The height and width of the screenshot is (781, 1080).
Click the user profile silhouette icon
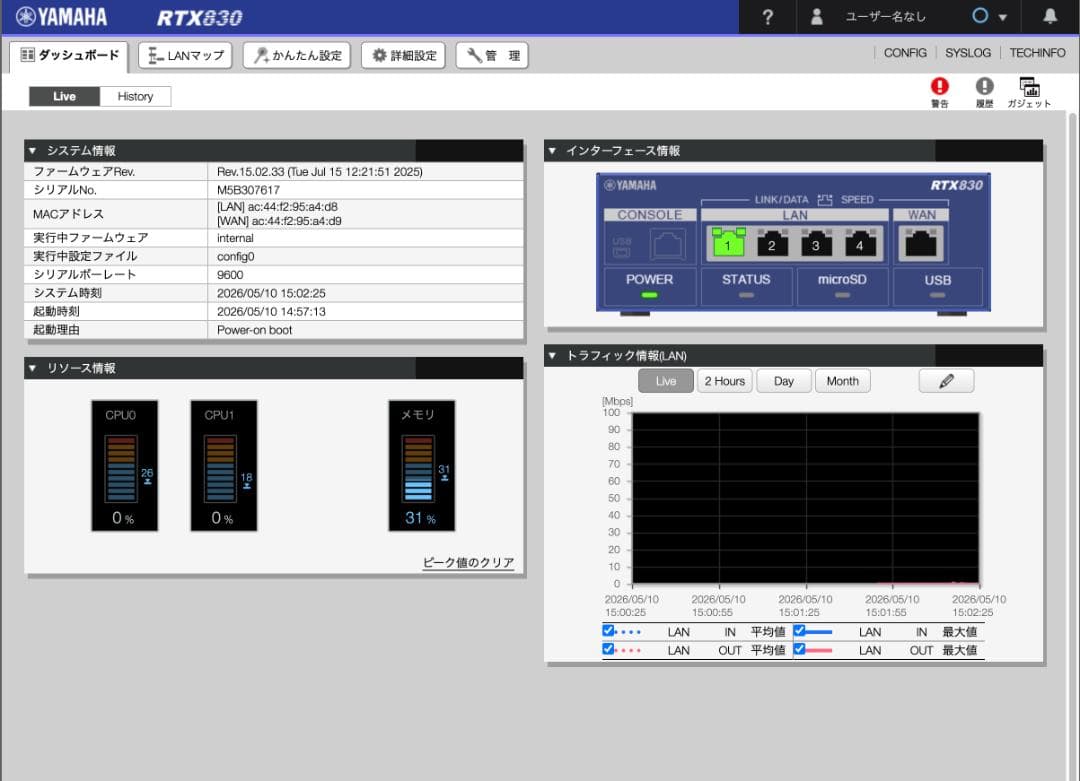coord(816,17)
